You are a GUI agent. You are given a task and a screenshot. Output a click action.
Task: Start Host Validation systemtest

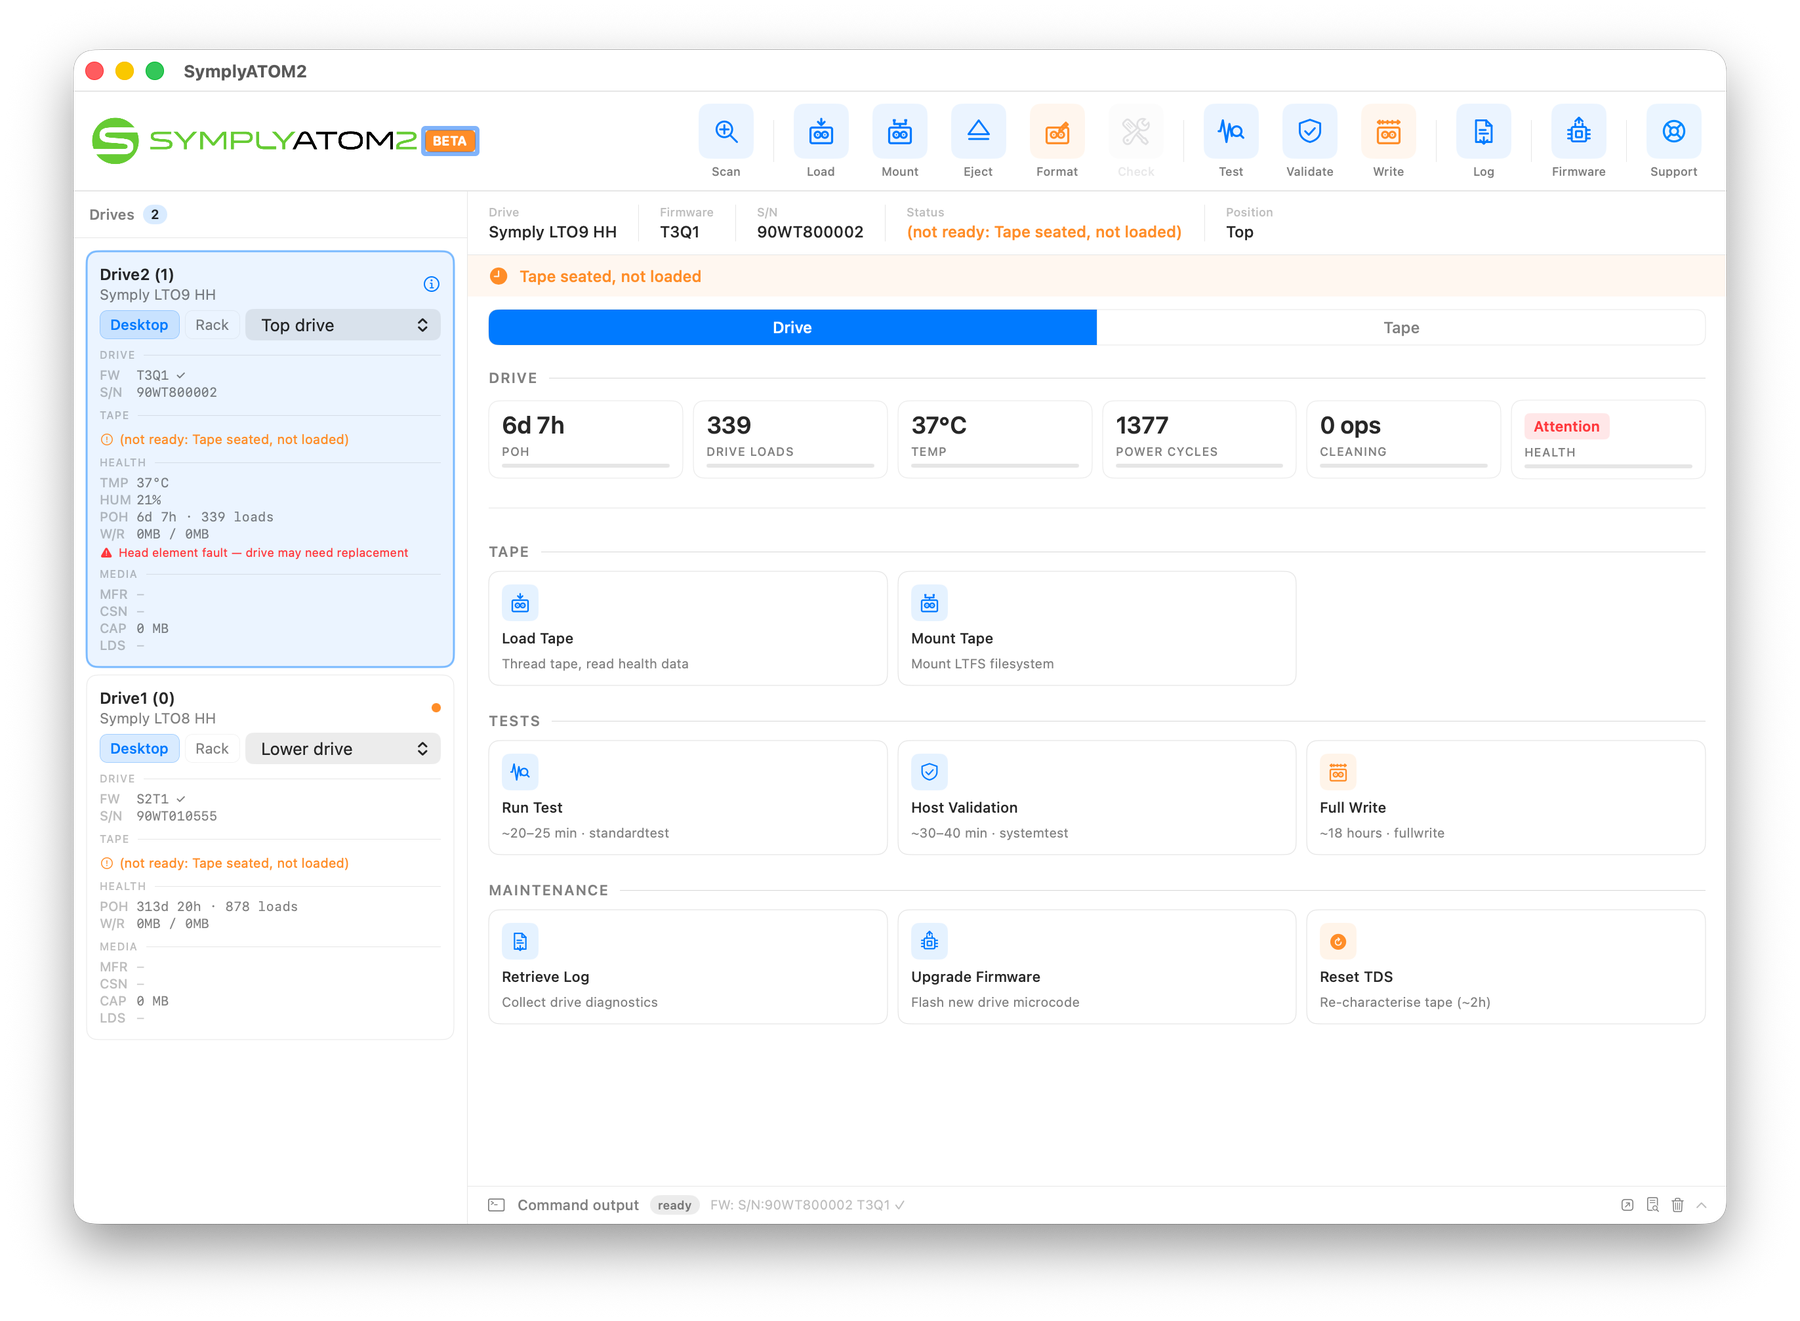click(1097, 797)
